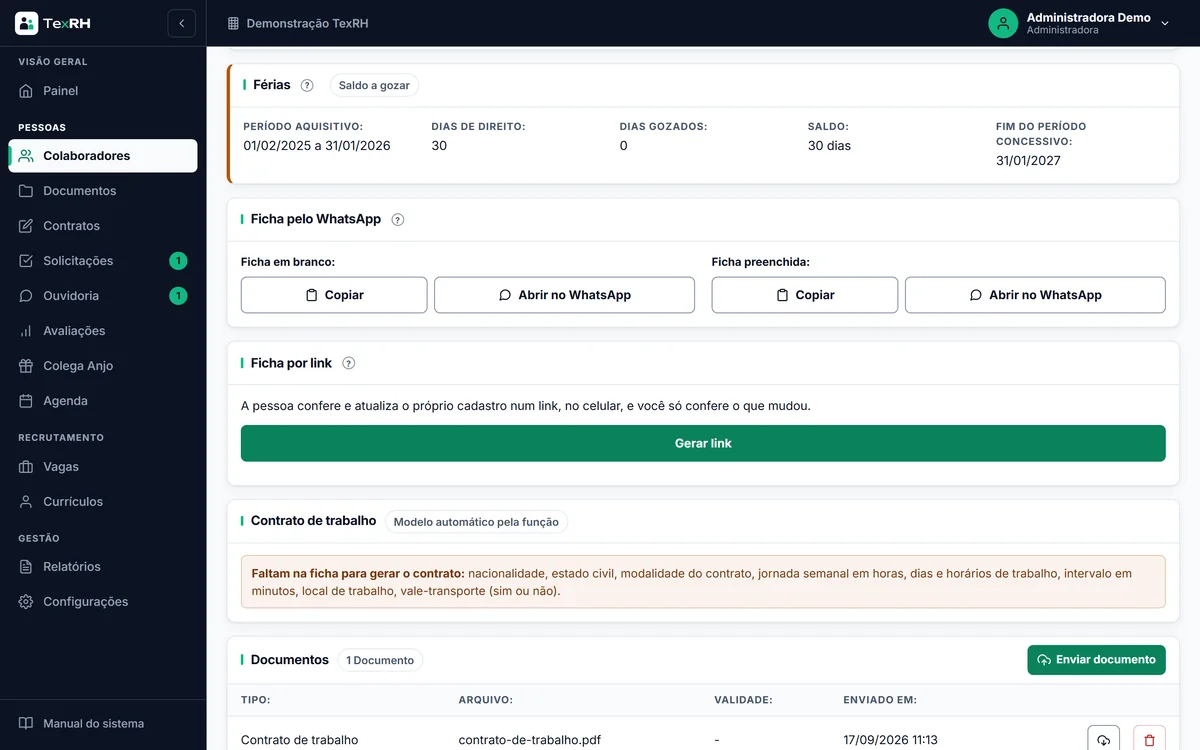Viewport: 1200px width, 750px height.
Task: Open Configurações in the sidebar
Action: pos(103,602)
